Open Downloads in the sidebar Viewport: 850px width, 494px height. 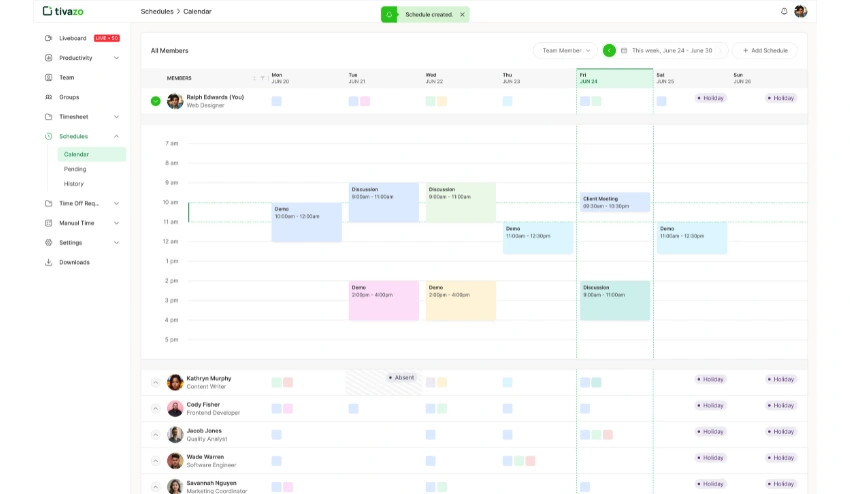point(74,262)
